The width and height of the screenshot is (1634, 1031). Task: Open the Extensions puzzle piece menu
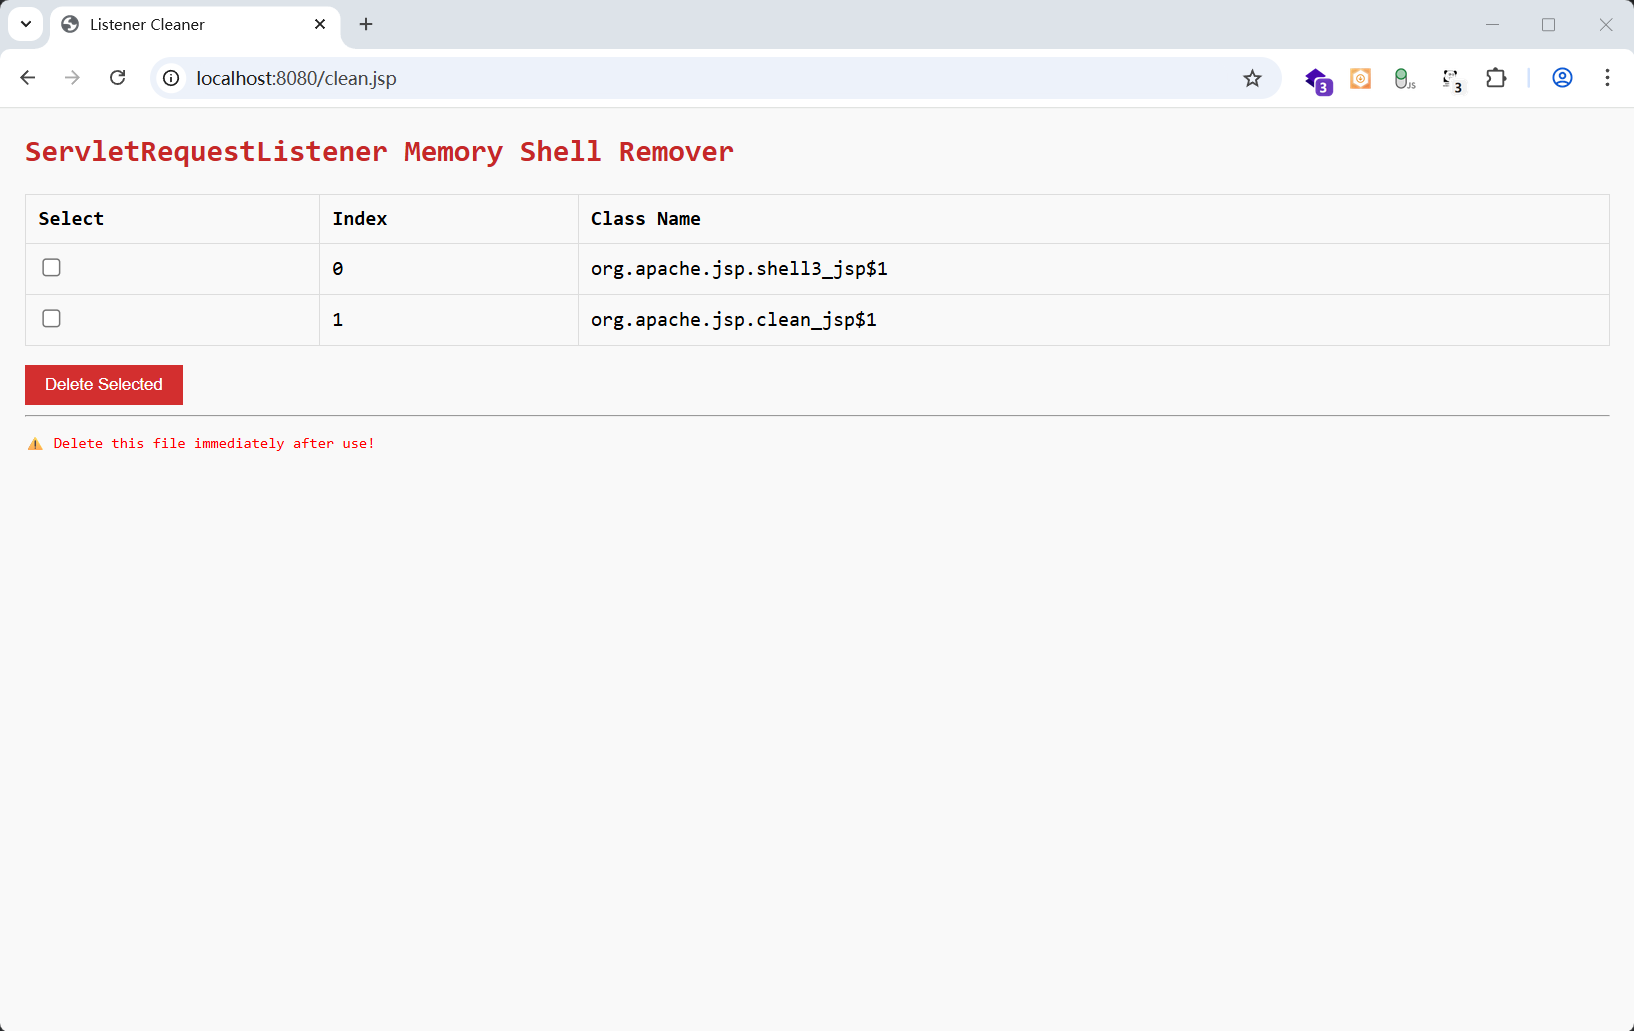tap(1496, 78)
